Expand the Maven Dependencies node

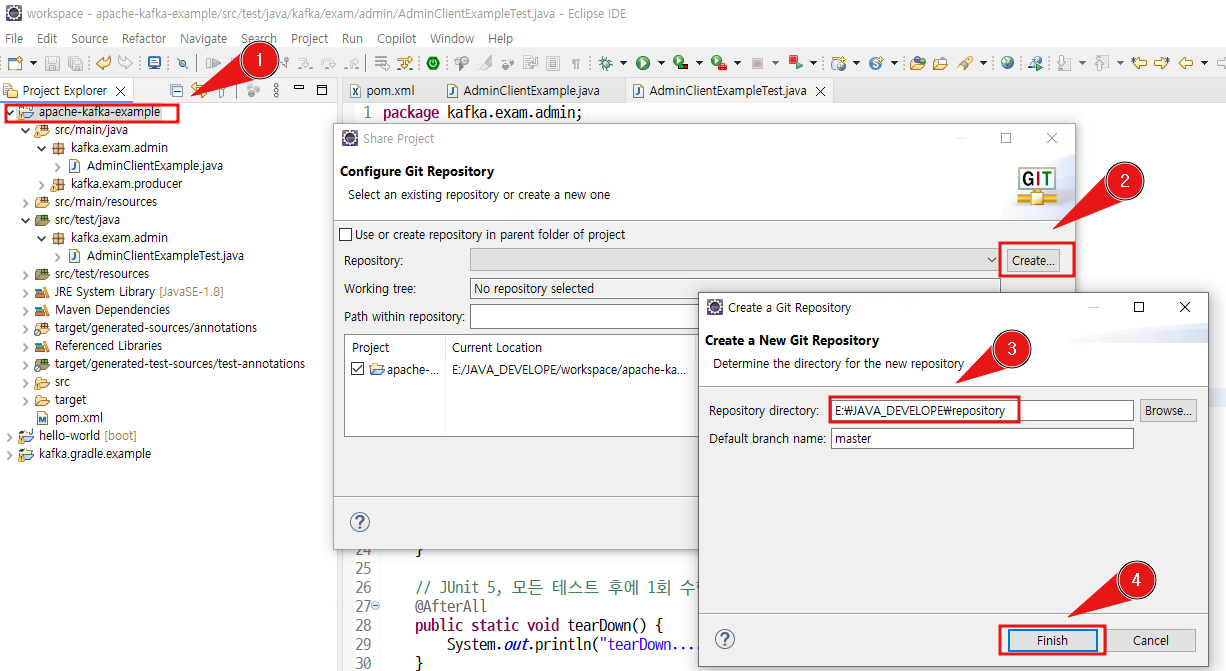point(26,310)
